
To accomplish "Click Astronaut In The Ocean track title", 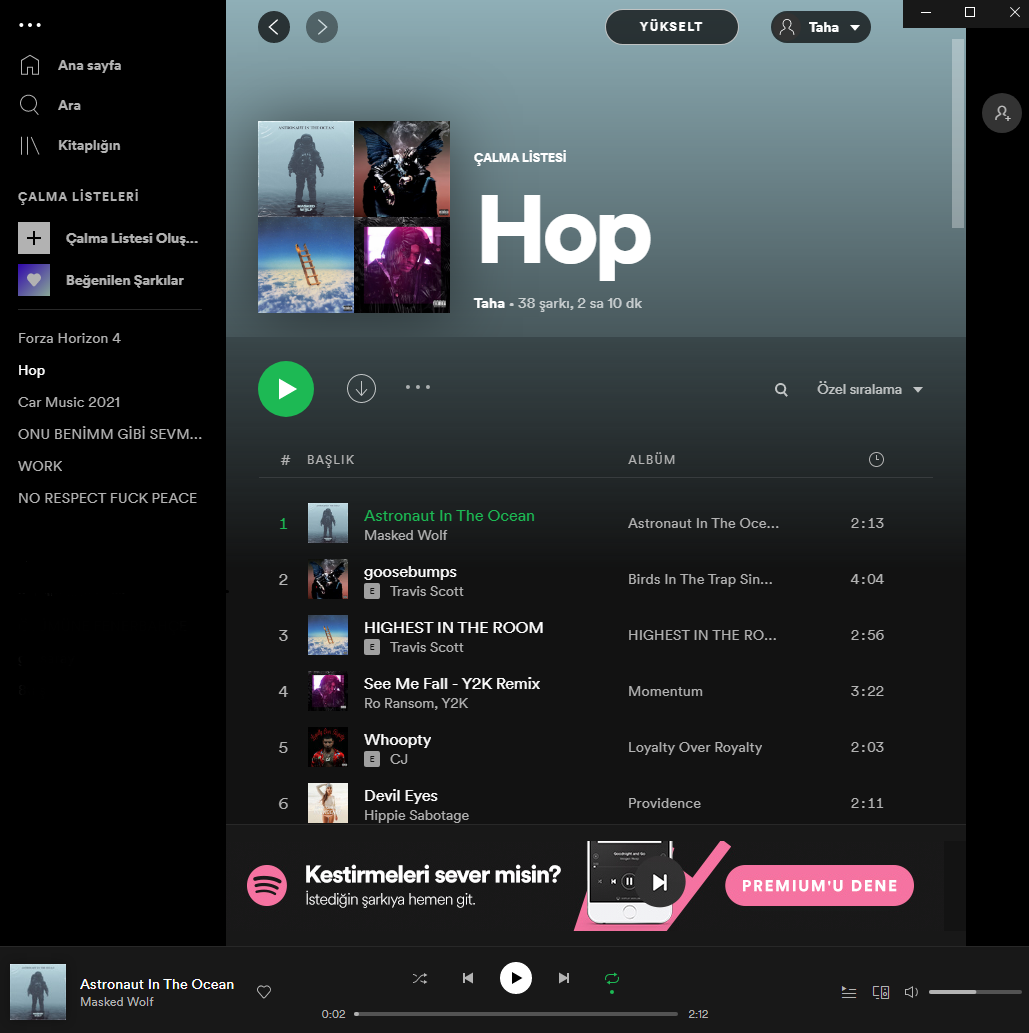I will [x=449, y=516].
